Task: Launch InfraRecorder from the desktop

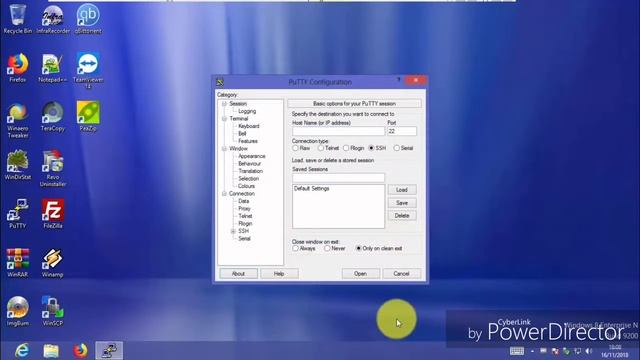Action: pyautogui.click(x=53, y=19)
